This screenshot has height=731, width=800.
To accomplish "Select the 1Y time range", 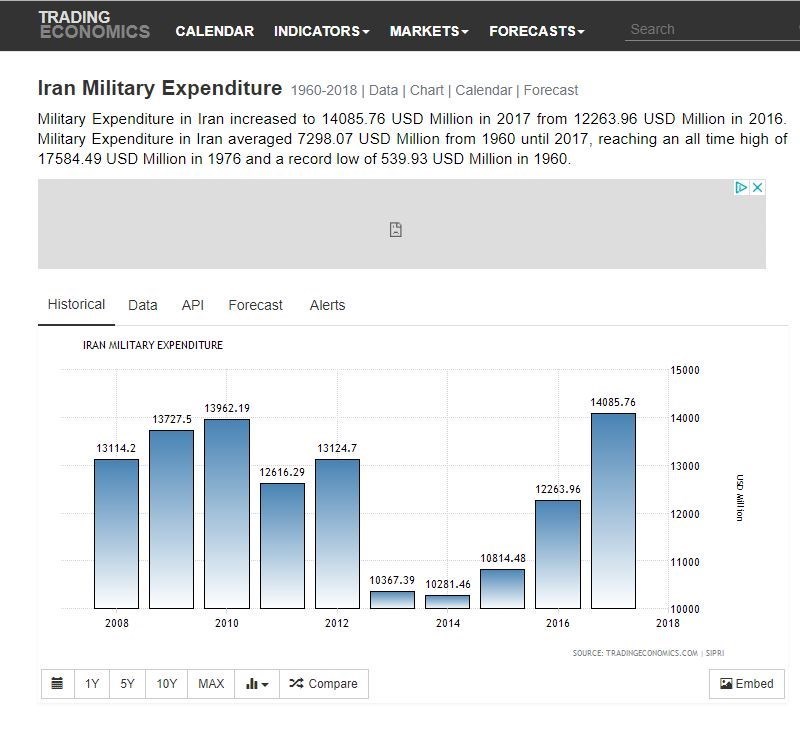I will point(92,684).
